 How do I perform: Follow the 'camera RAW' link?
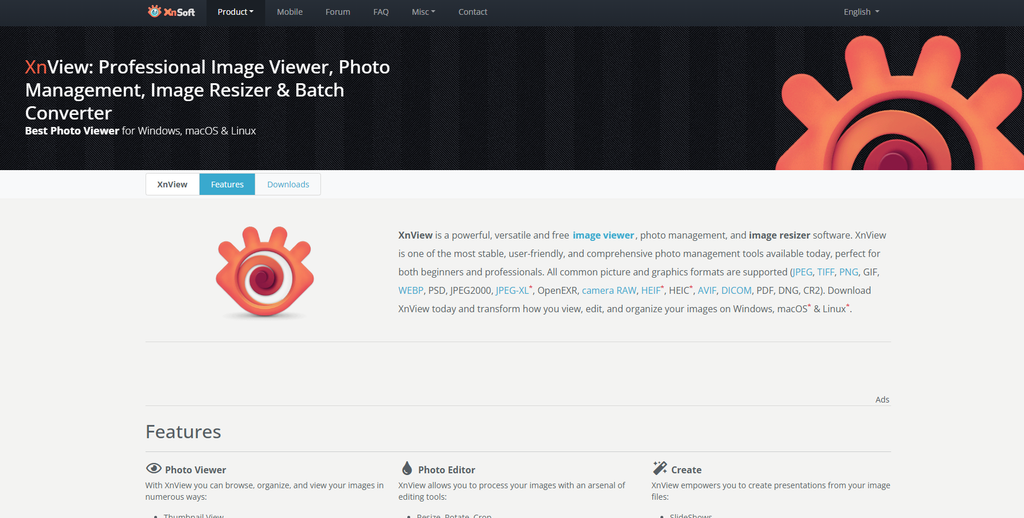click(609, 290)
